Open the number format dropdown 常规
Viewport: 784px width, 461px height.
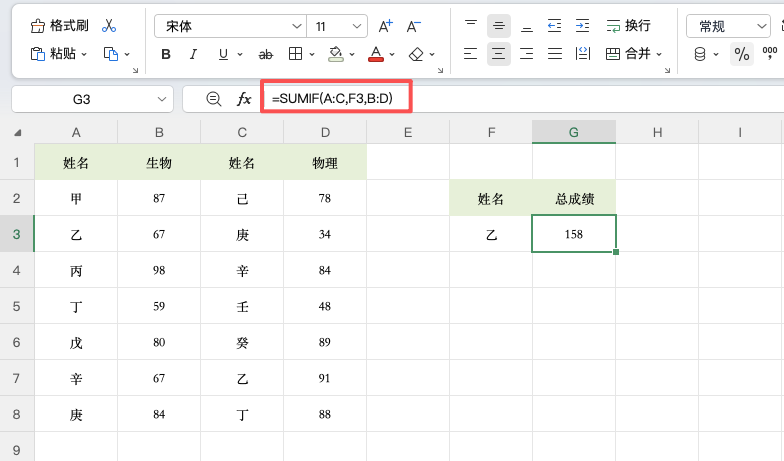728,26
